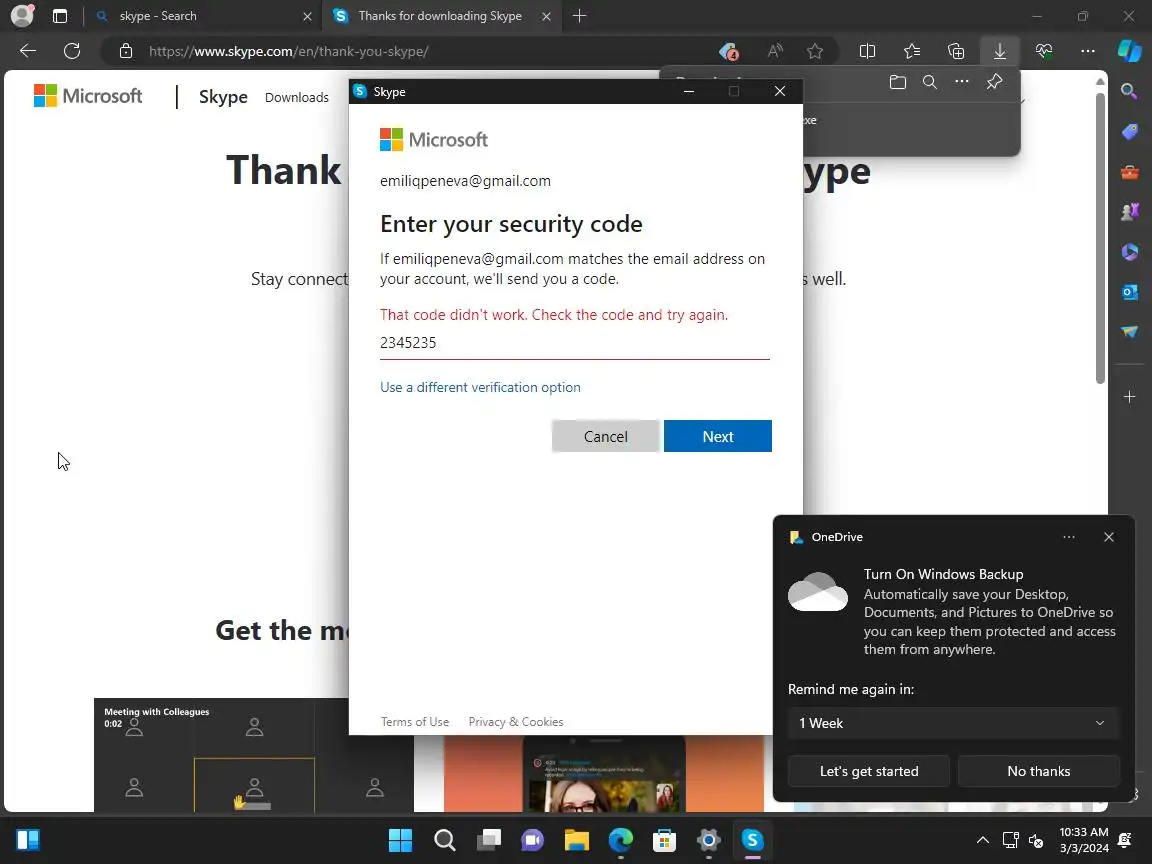
Task: Open Copilot icon in Edge
Action: pos(1129,51)
